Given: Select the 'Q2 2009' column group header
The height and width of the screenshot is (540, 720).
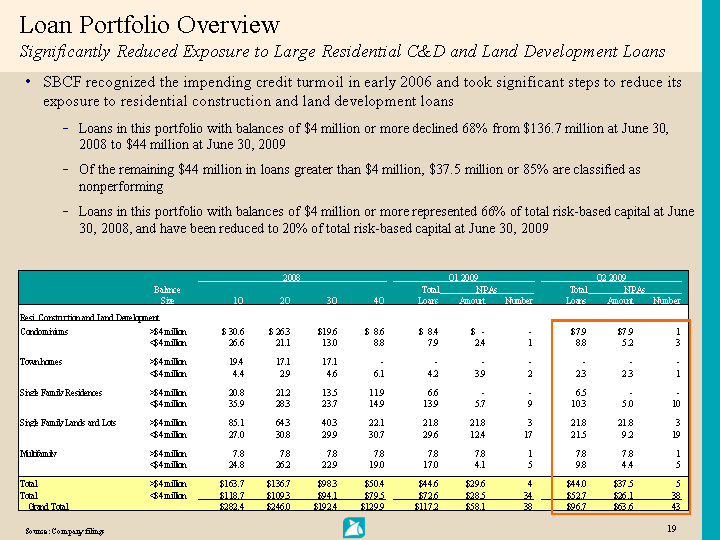Looking at the screenshot, I should [x=610, y=277].
